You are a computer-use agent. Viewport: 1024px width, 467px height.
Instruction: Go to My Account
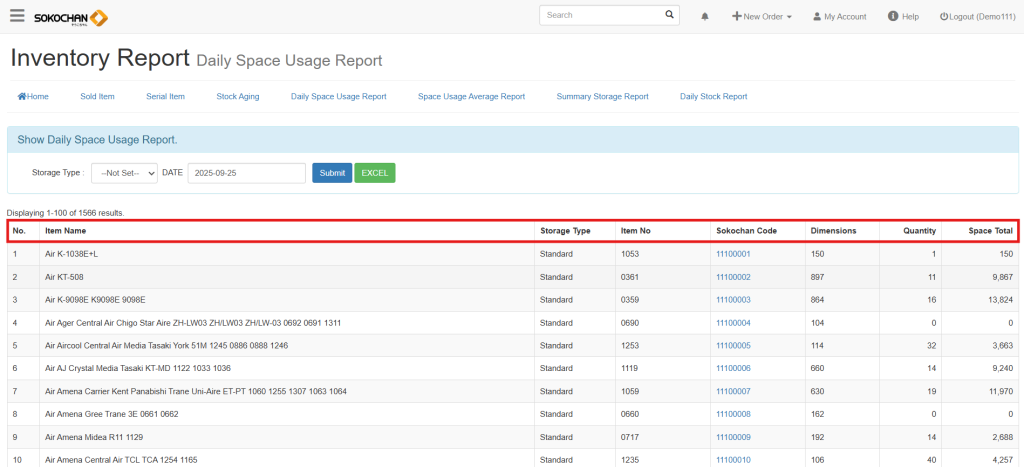point(839,17)
